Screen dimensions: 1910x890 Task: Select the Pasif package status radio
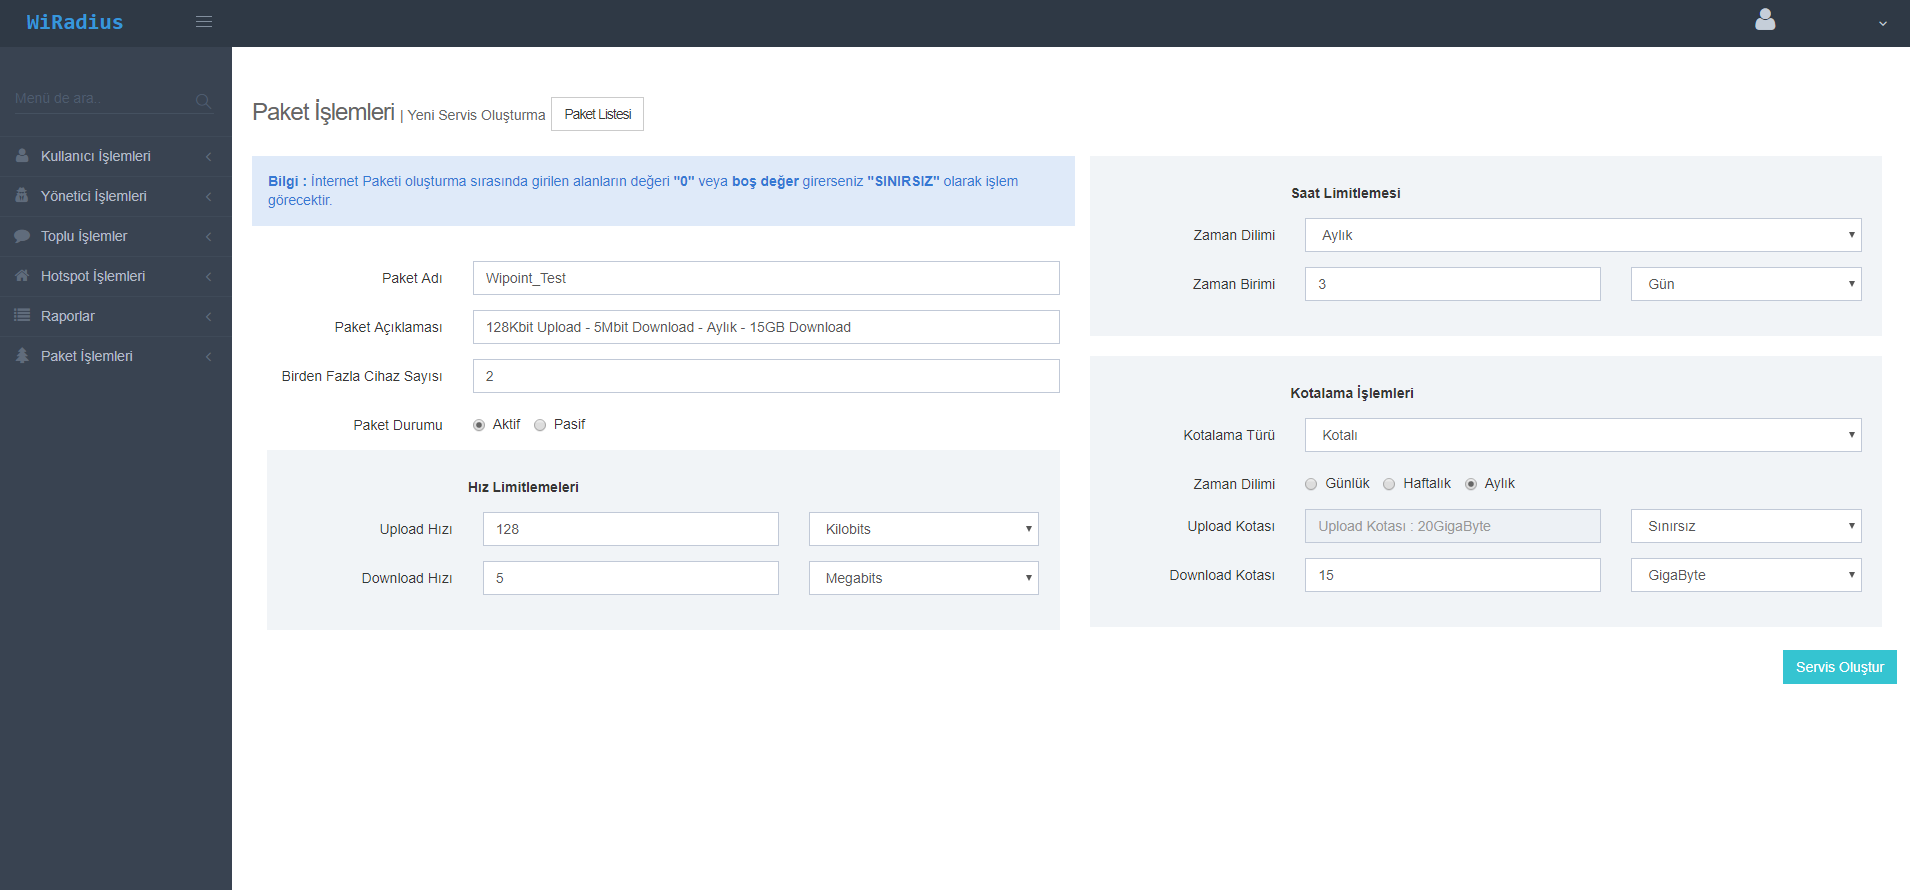pos(540,425)
